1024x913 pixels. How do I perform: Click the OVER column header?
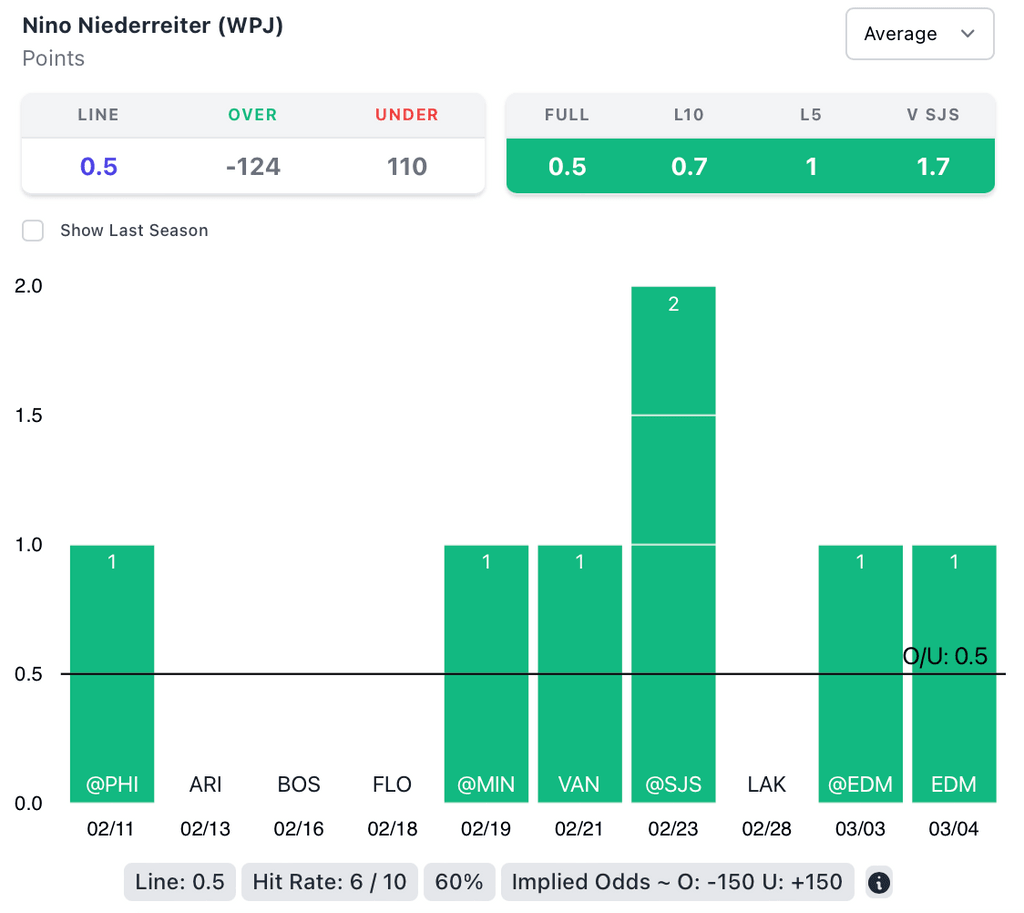253,115
